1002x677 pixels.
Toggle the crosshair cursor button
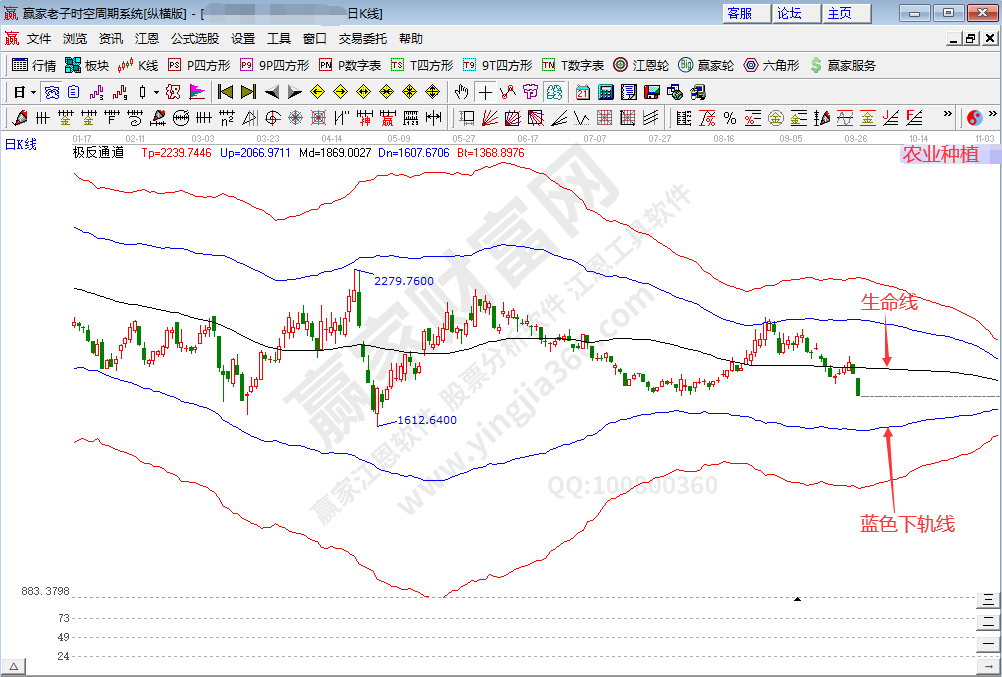pos(485,92)
